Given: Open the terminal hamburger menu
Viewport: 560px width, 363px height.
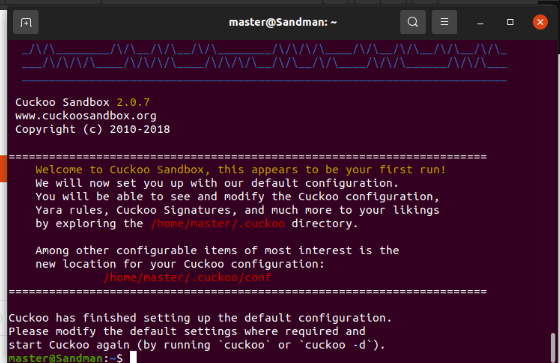Looking at the screenshot, I should tap(444, 22).
